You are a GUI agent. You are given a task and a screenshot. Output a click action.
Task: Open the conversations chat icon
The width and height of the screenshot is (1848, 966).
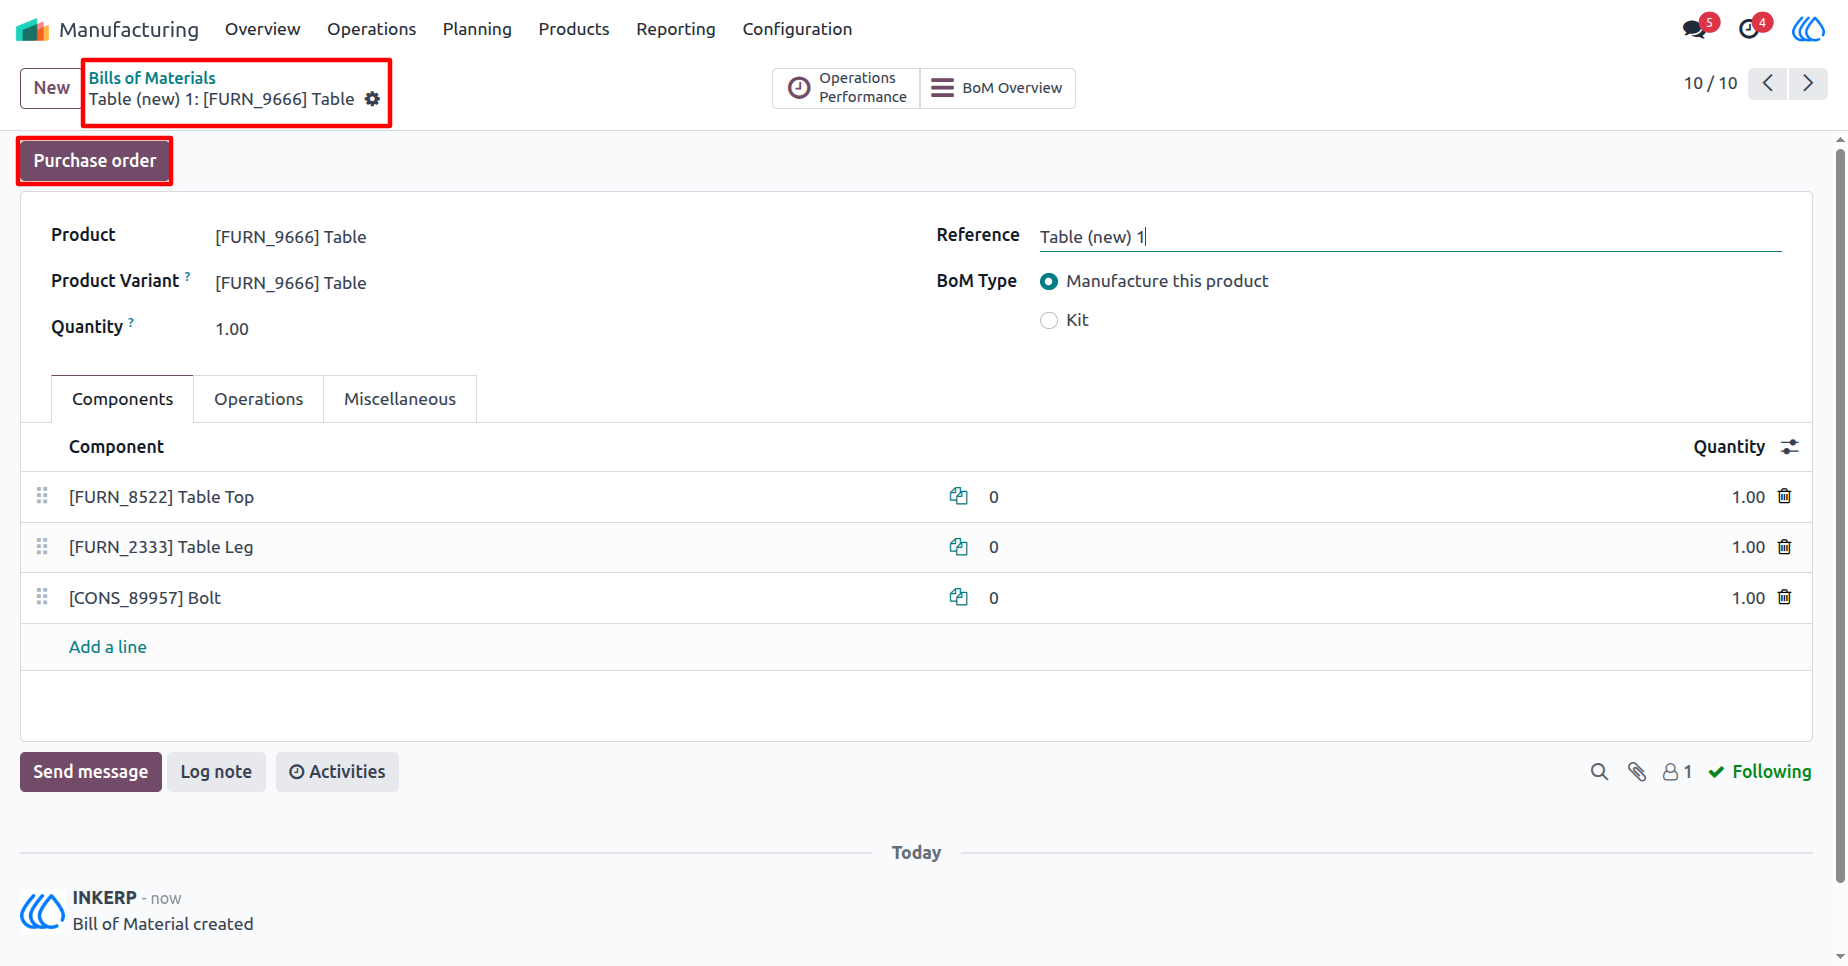[x=1694, y=29]
